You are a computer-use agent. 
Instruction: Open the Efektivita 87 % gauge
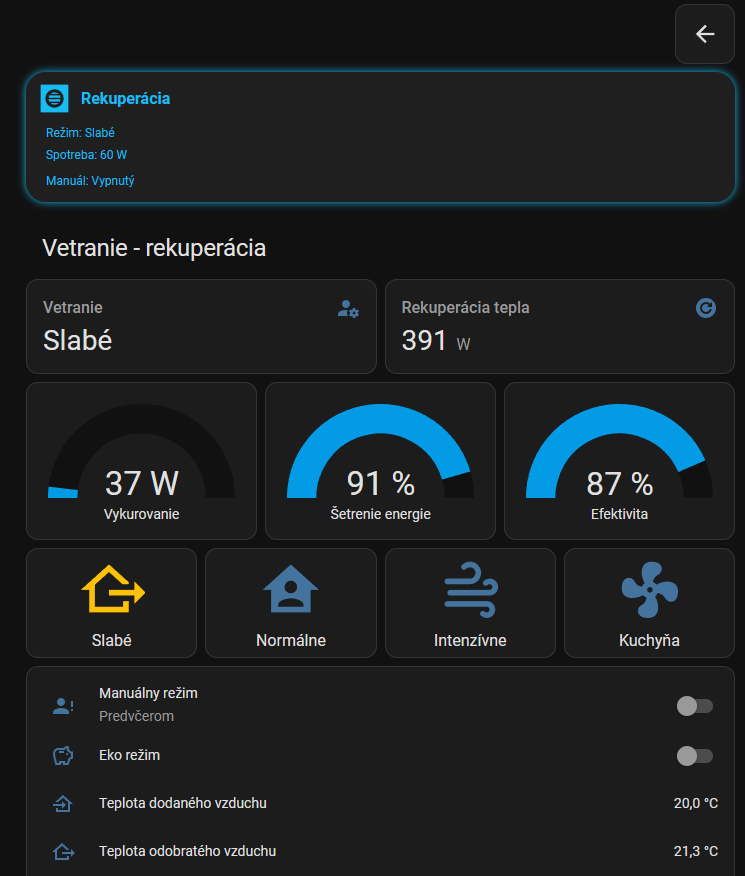(x=619, y=461)
